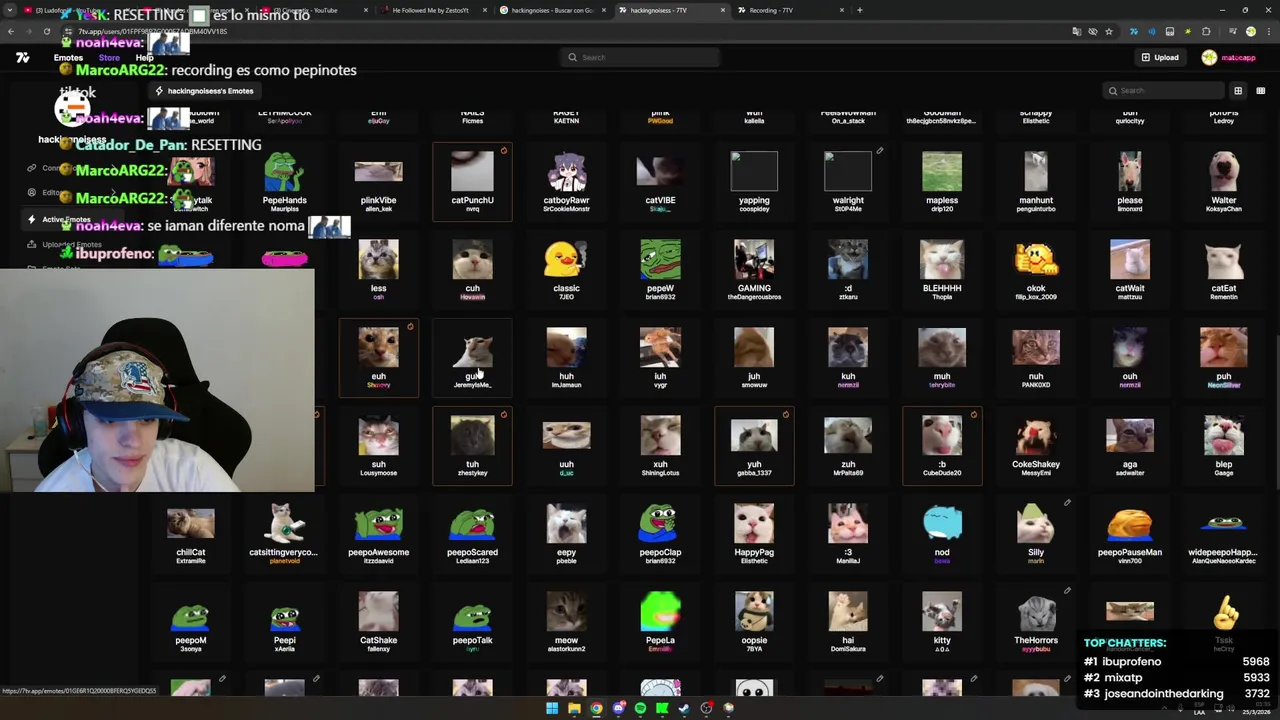1280x720 pixels.
Task: Open the PepeHands emote card
Action: [284, 180]
